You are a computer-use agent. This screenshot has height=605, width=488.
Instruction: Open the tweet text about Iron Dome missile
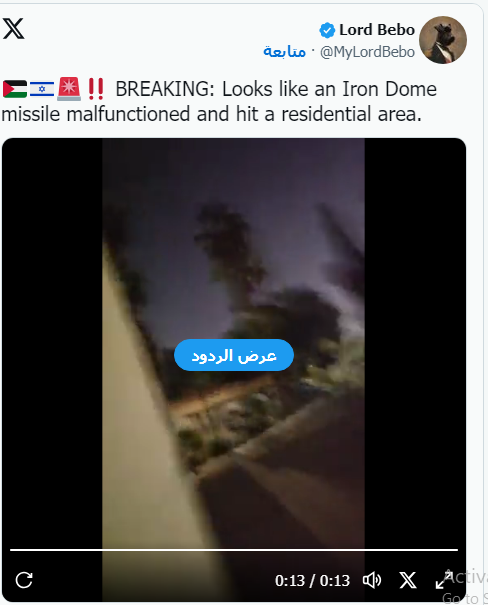pos(219,101)
